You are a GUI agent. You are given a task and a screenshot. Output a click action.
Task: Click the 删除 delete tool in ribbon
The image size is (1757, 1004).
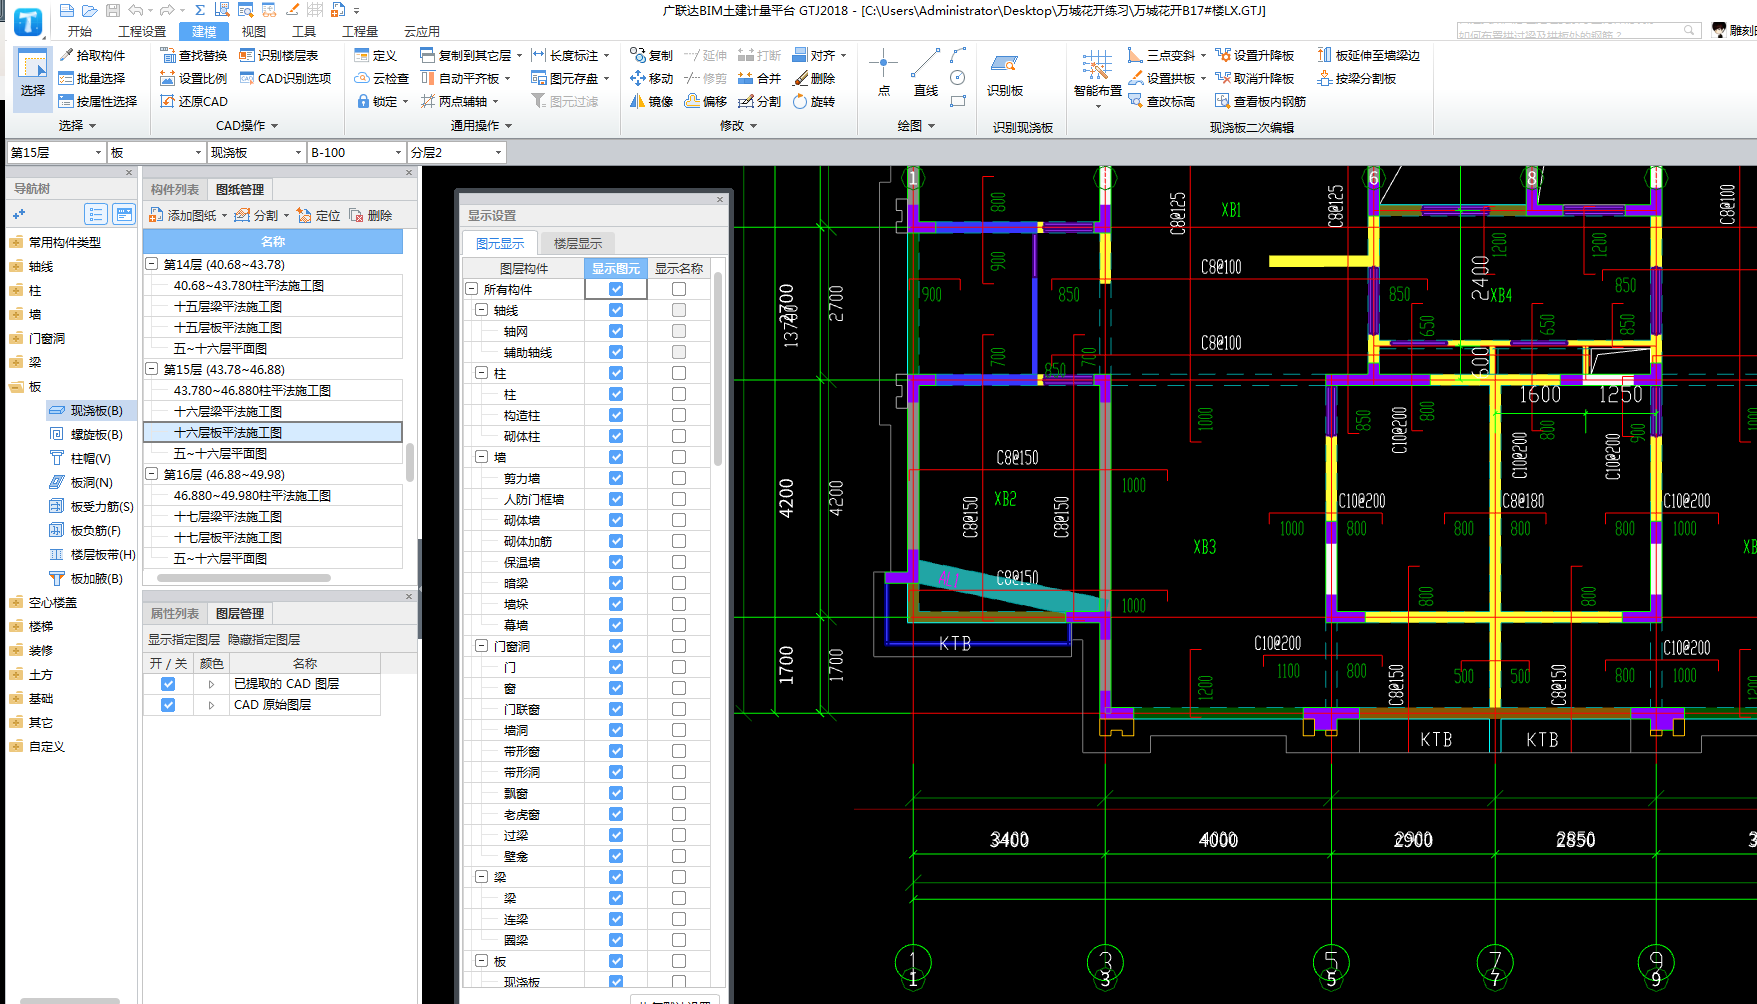click(814, 78)
